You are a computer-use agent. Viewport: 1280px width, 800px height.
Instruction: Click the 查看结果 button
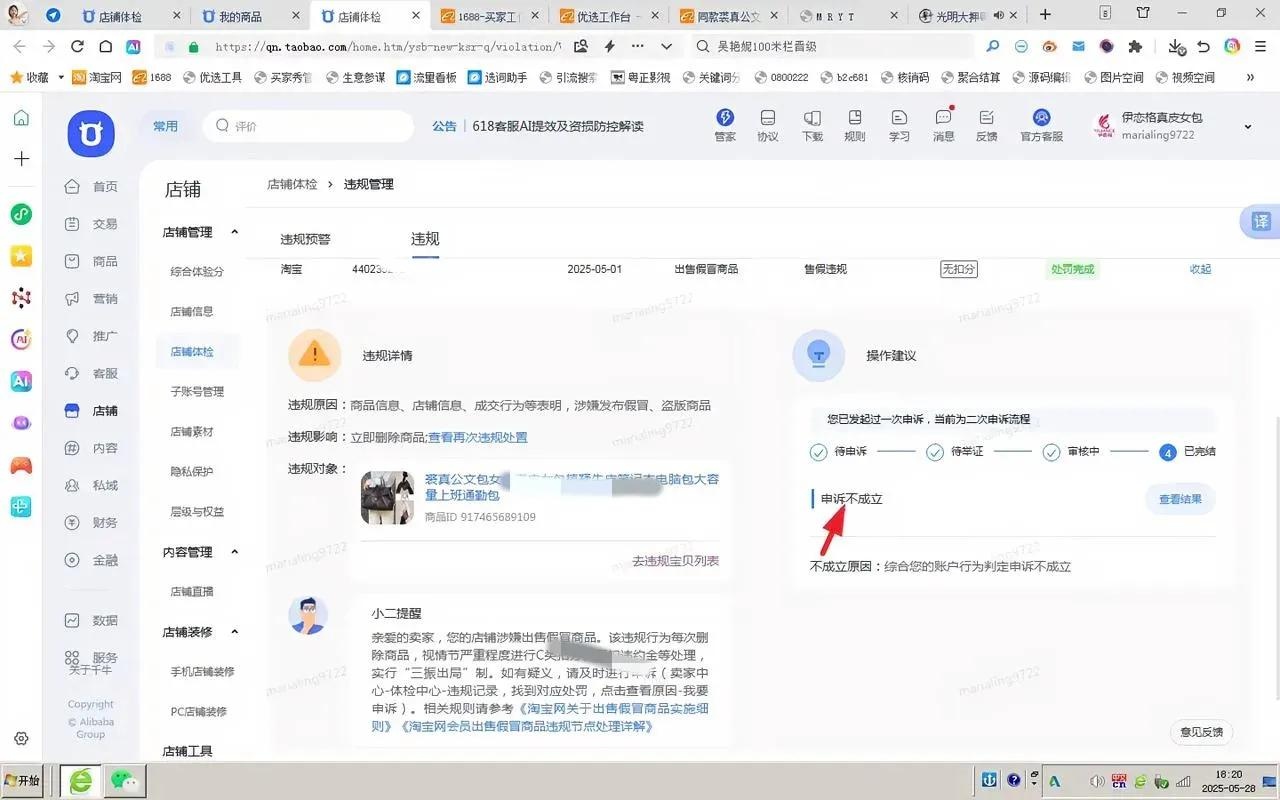(x=1180, y=499)
